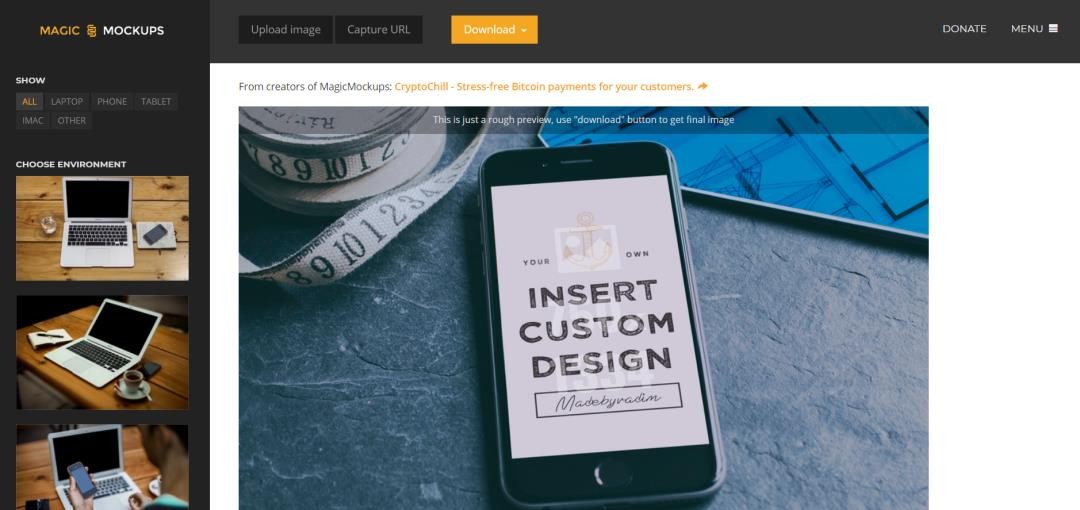Click the phone screen in mockup preview

tap(599, 316)
